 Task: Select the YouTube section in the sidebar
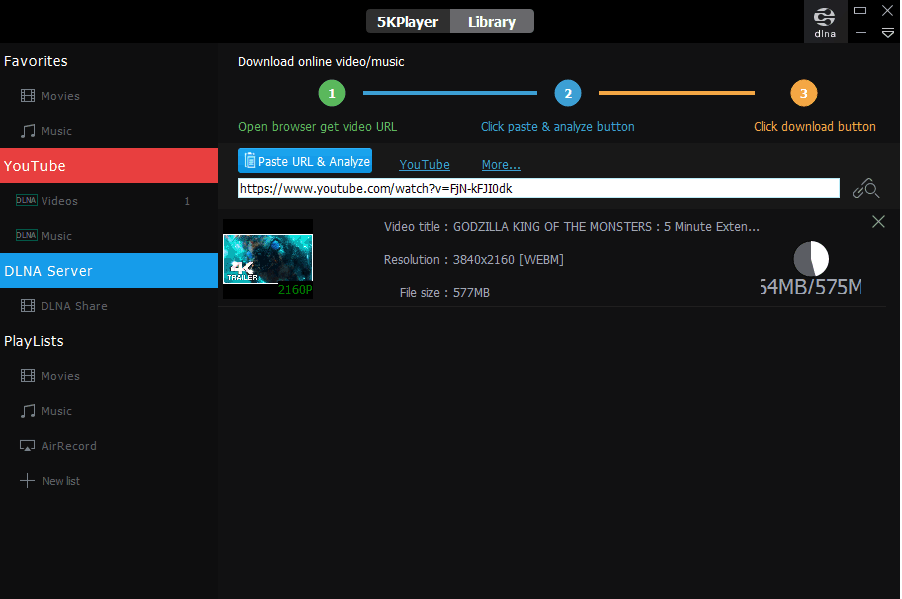point(109,166)
